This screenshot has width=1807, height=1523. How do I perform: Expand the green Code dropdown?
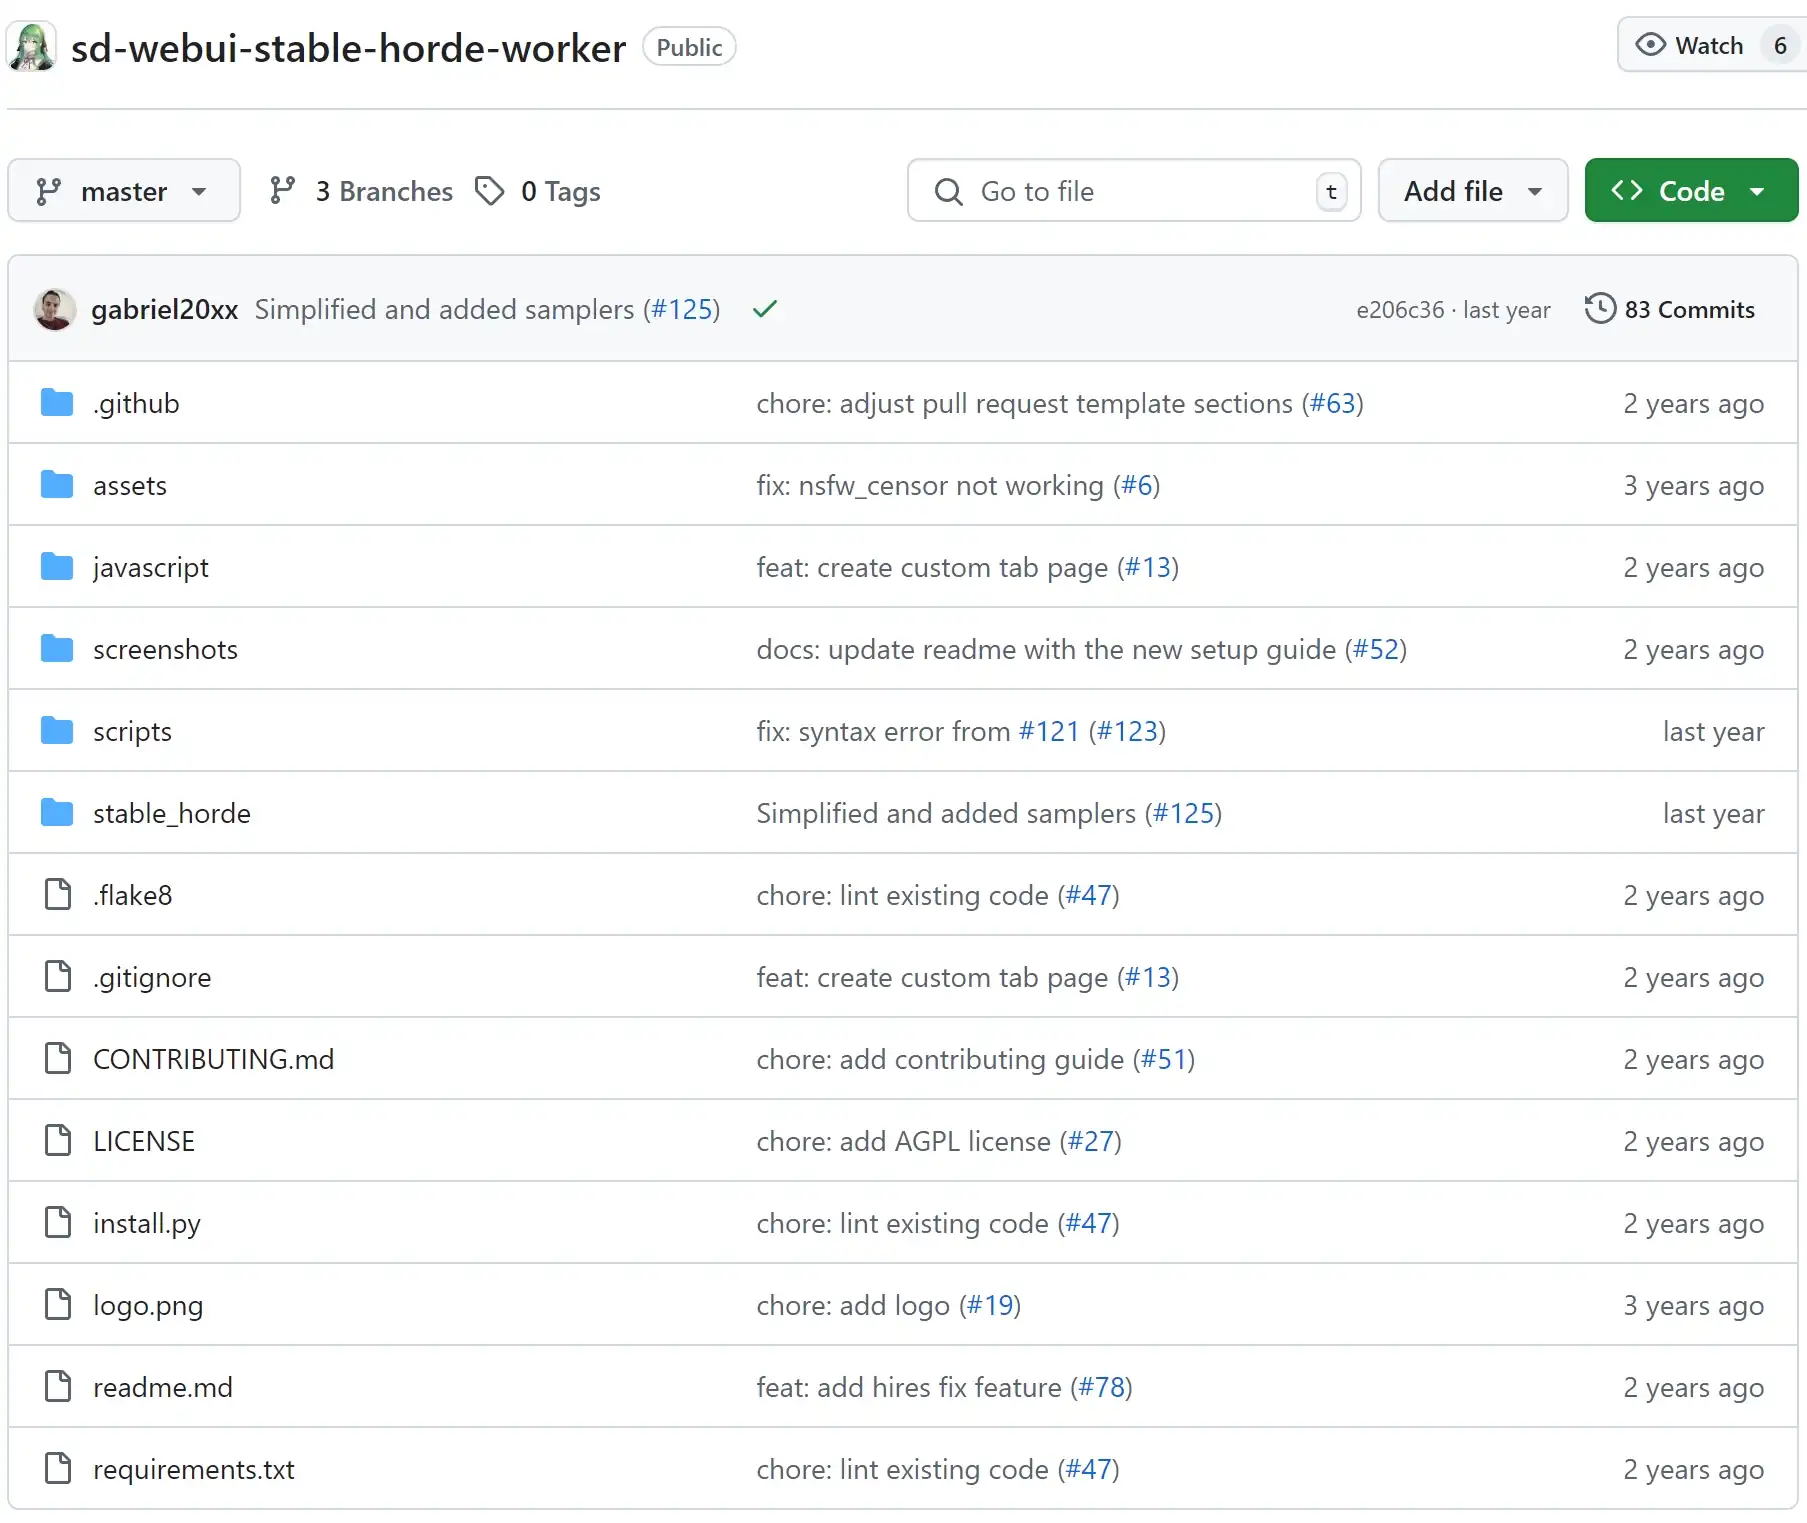coord(1691,190)
